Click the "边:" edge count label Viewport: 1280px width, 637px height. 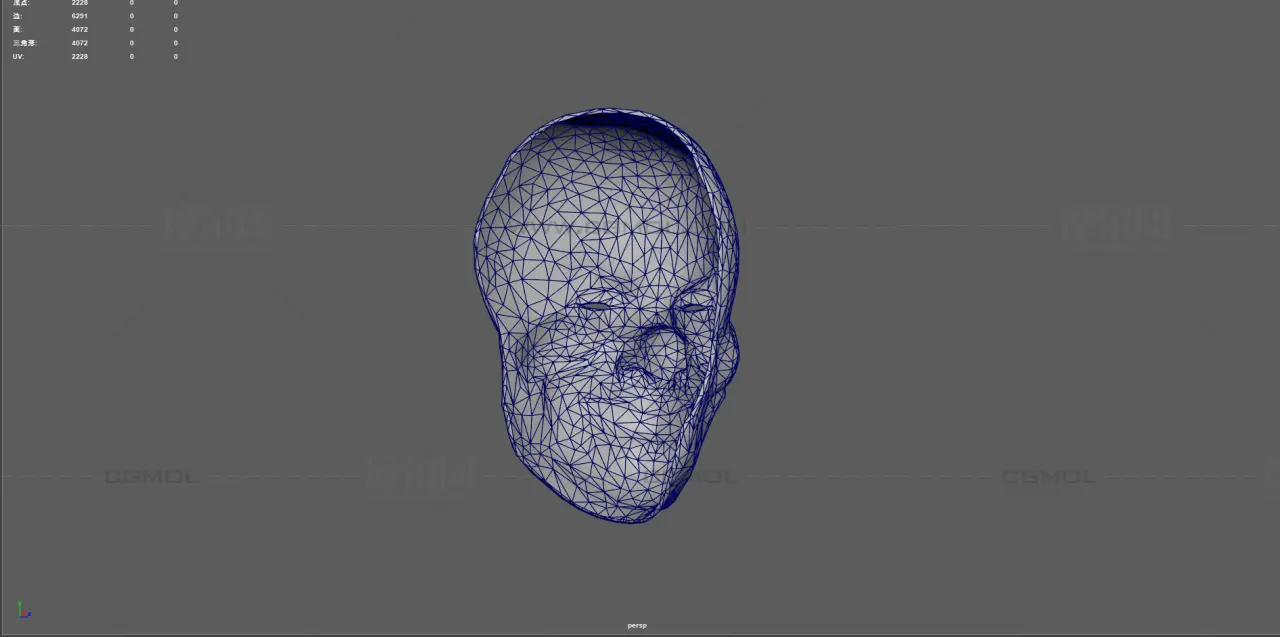(17, 16)
